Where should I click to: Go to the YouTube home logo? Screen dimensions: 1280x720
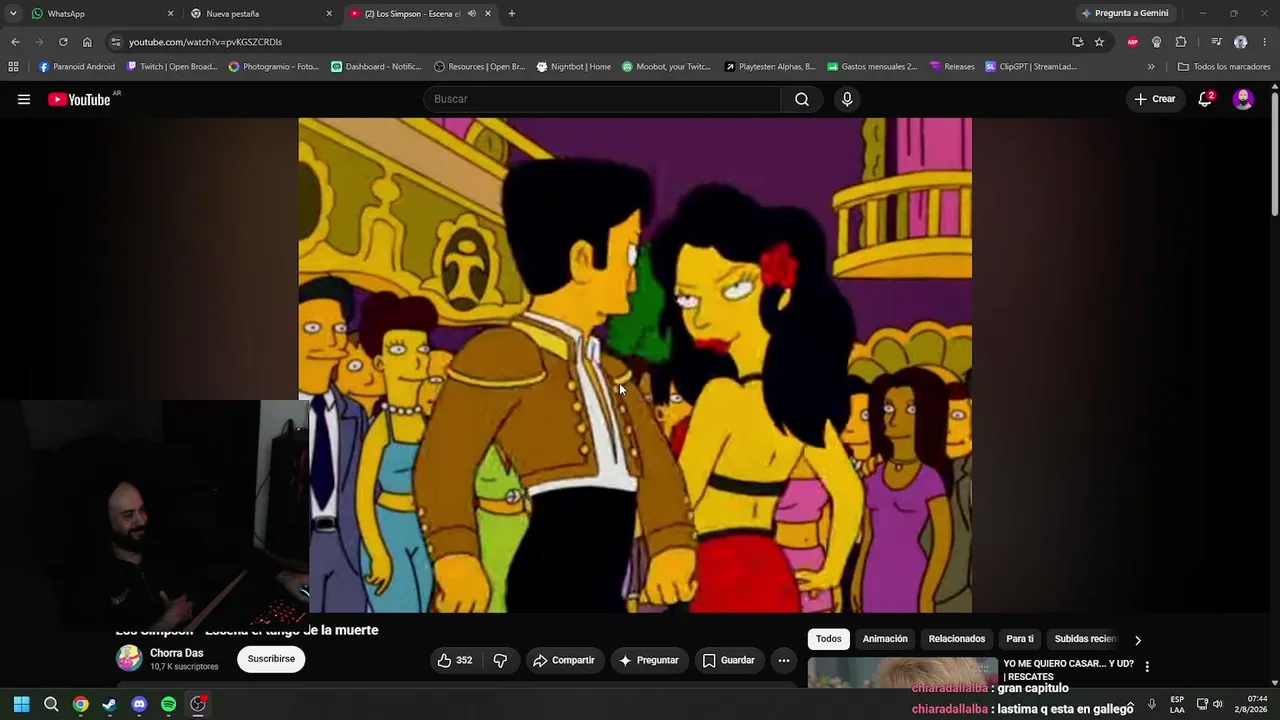[x=79, y=99]
